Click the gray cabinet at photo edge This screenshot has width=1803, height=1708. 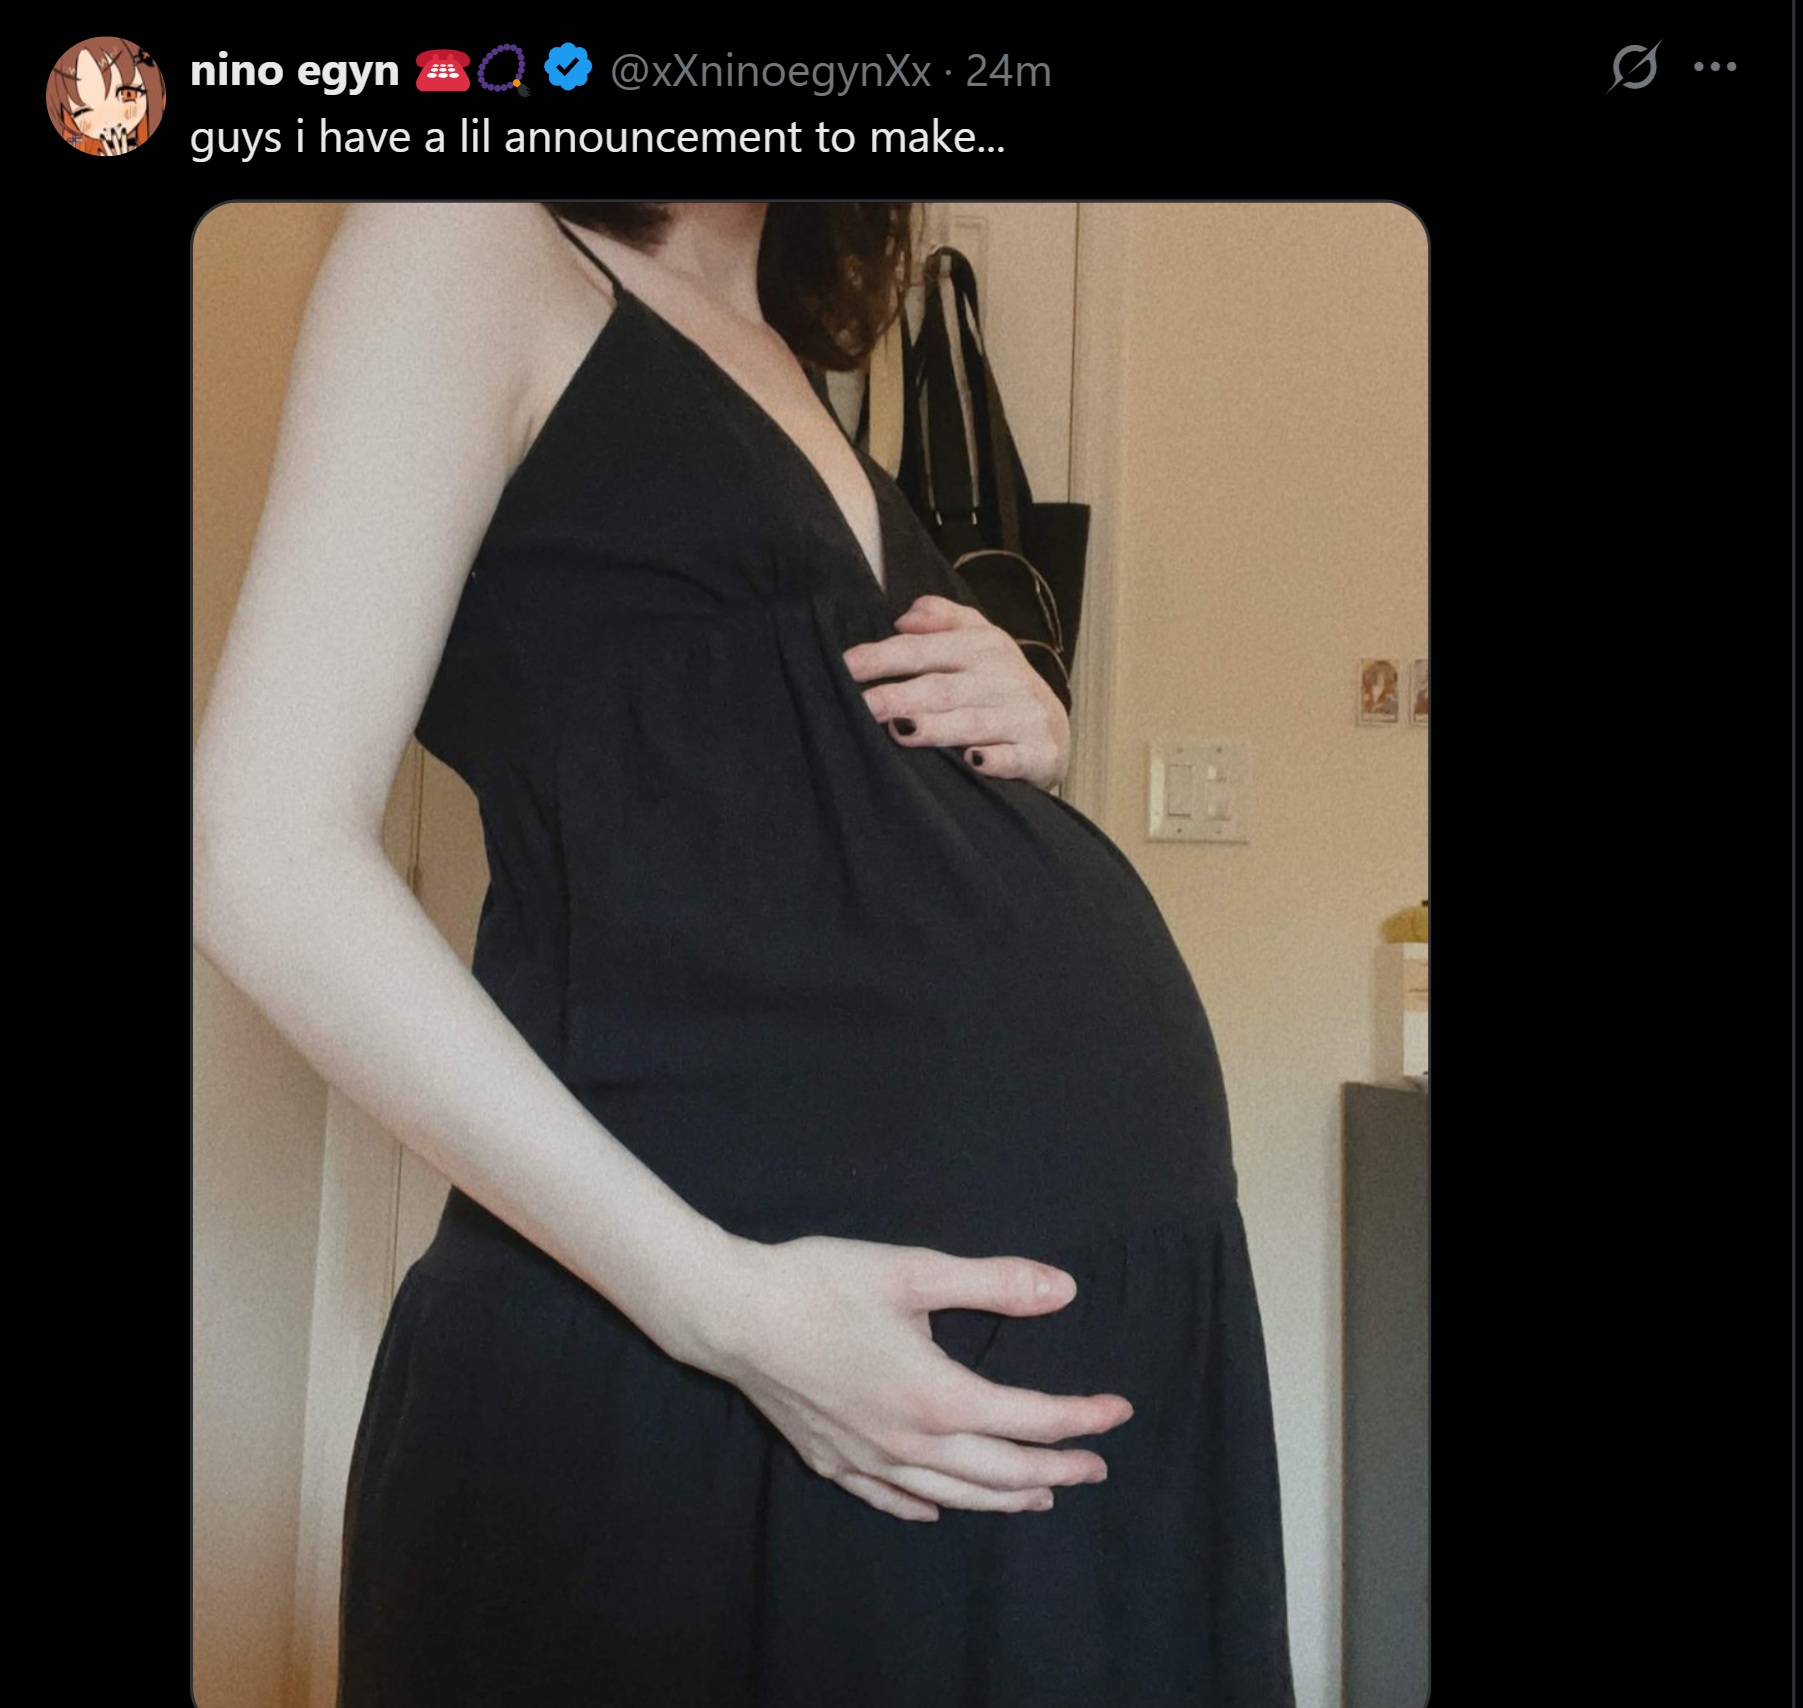pyautogui.click(x=1385, y=1390)
